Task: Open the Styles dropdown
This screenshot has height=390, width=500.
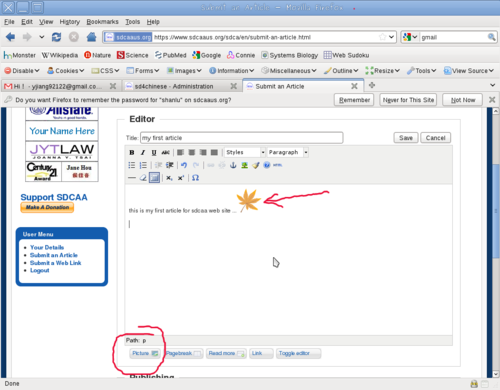Action: click(245, 152)
